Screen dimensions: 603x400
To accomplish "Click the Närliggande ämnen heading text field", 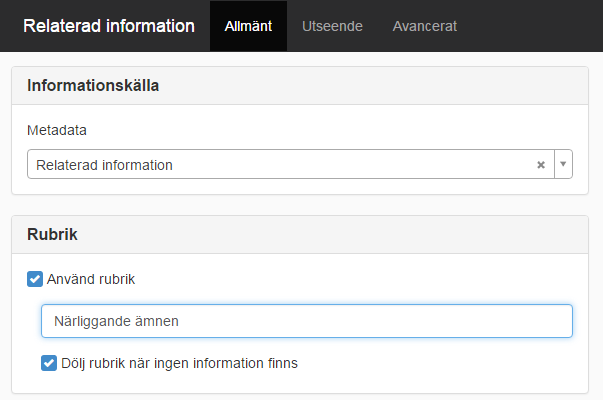I will (307, 321).
